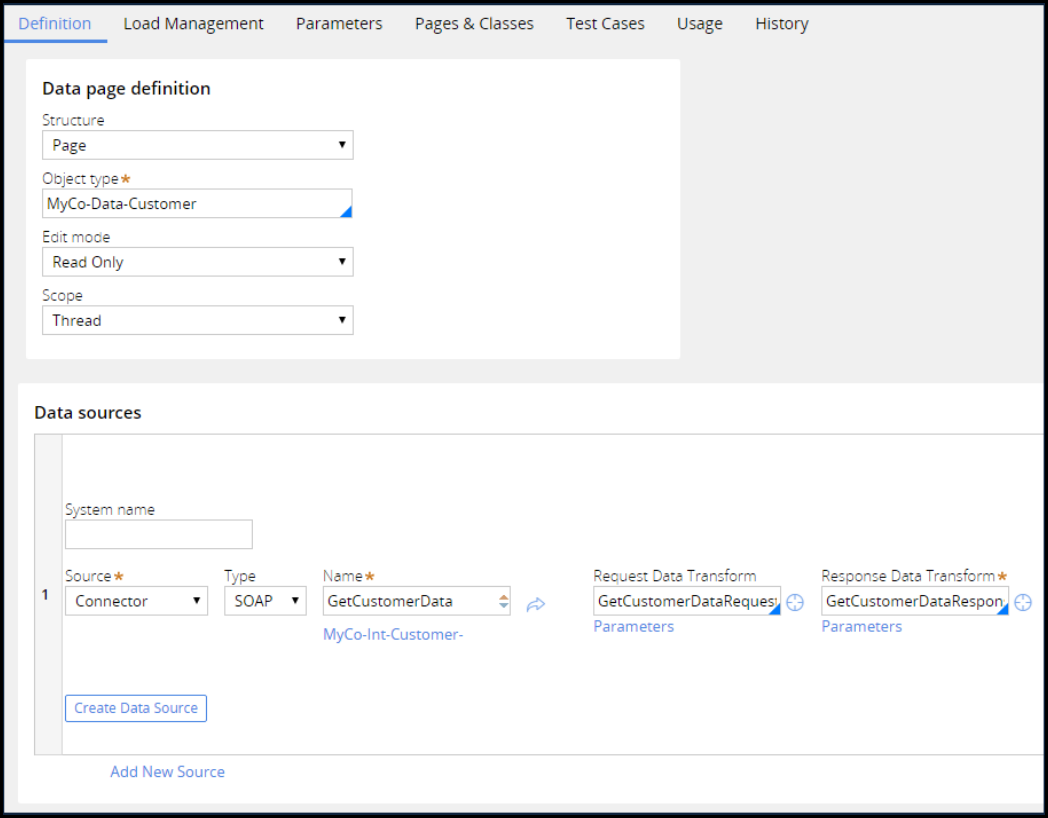The width and height of the screenshot is (1048, 818).
Task: Click the Create Data Source button
Action: pyautogui.click(x=136, y=708)
